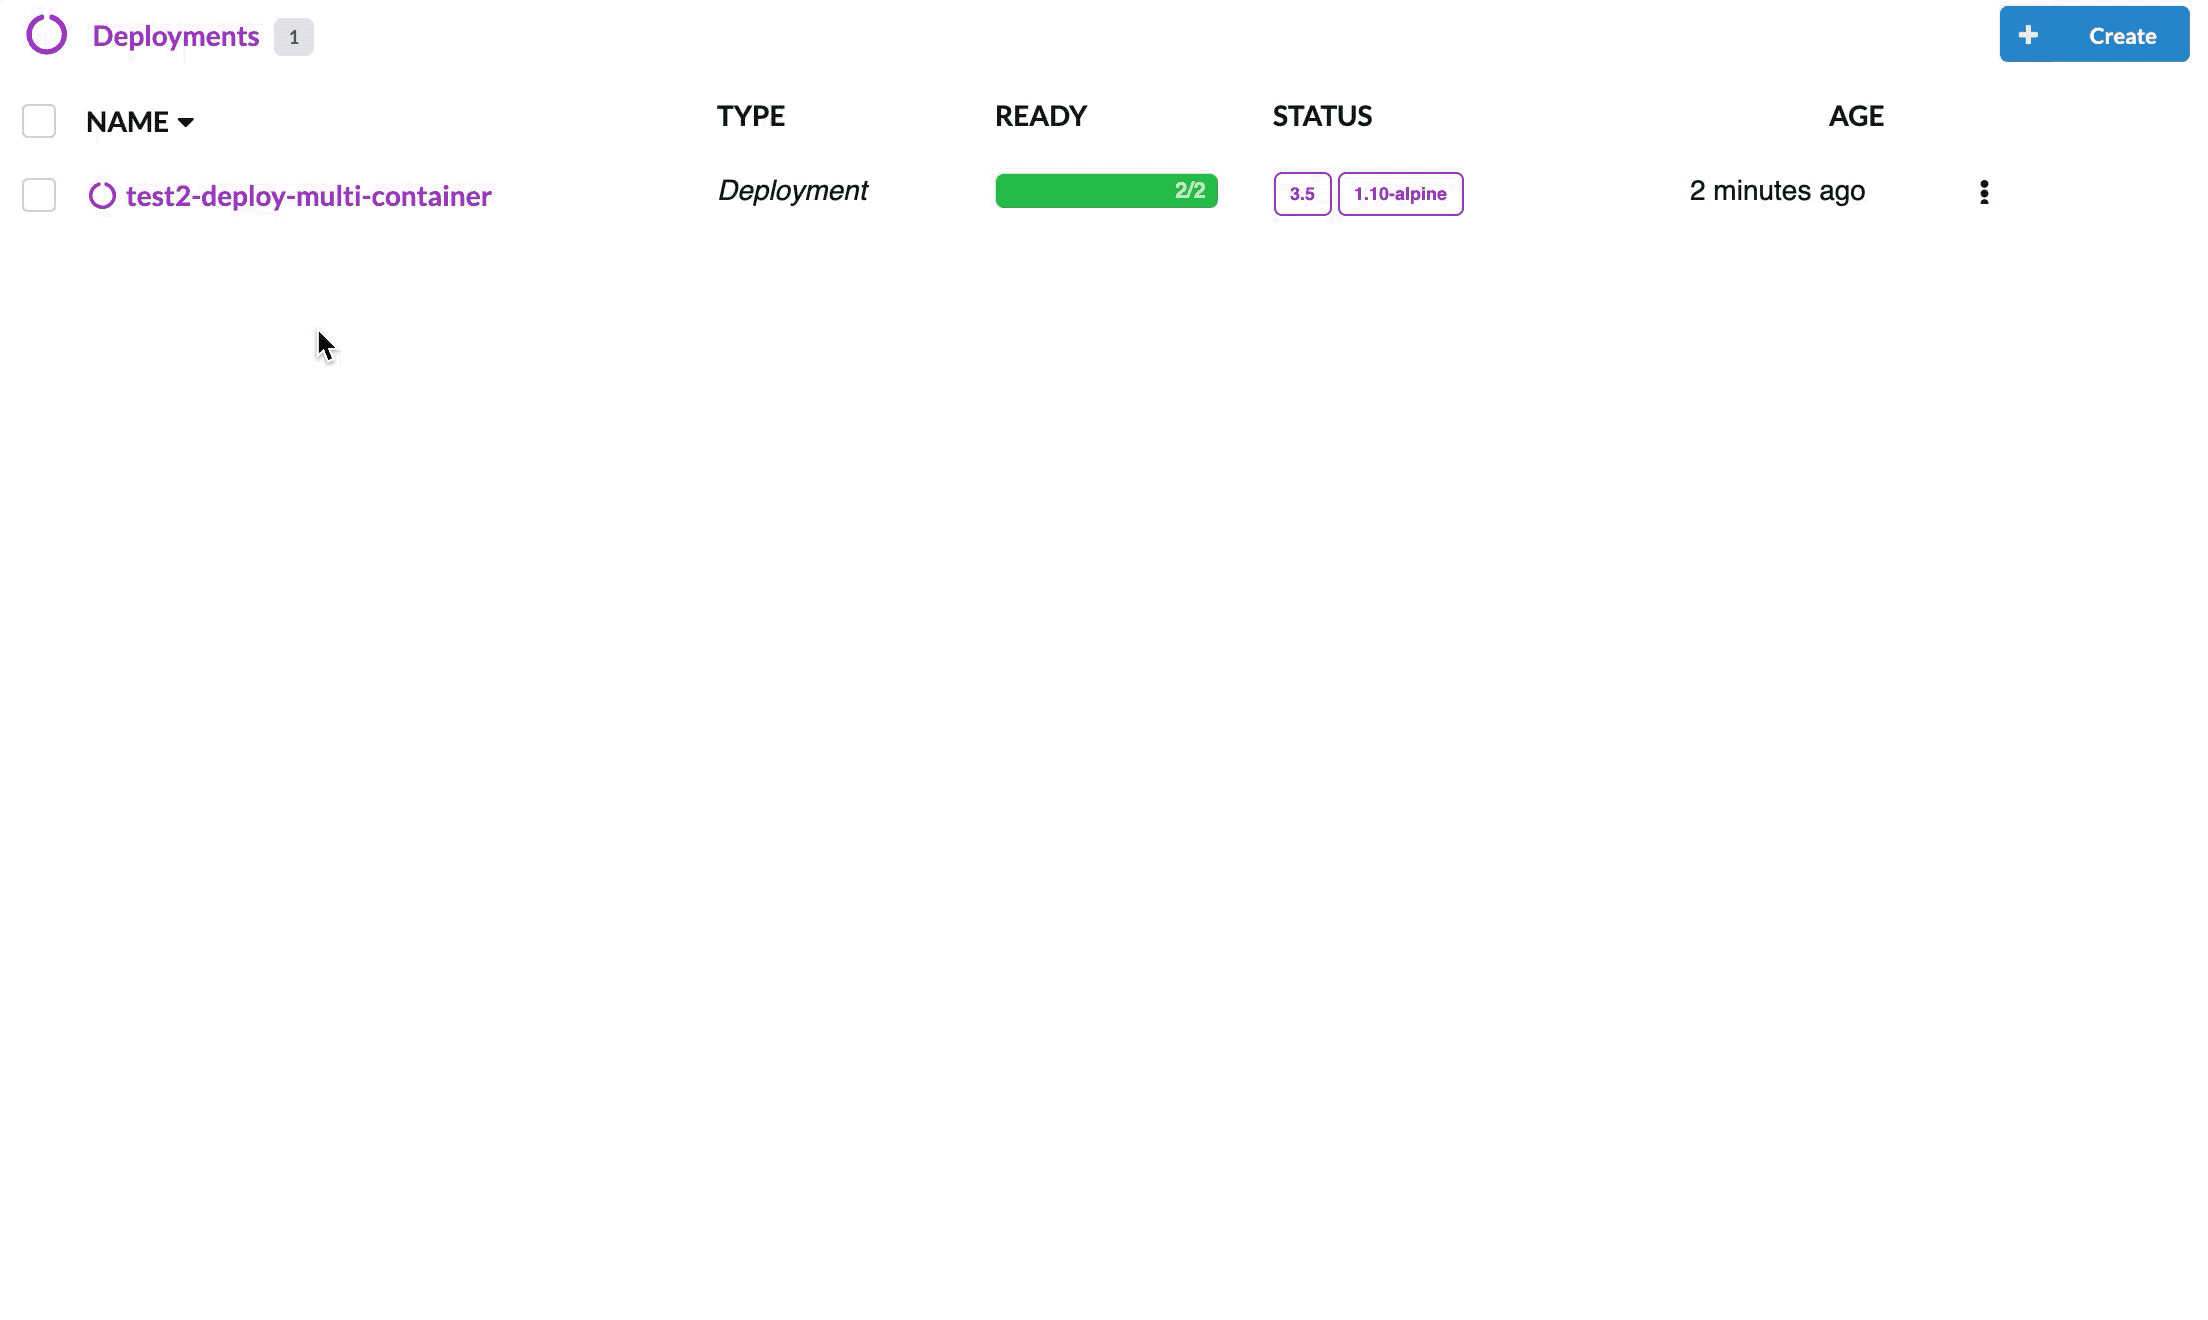
Task: Open test2-deploy-multi-container deployment detail
Action: click(308, 195)
